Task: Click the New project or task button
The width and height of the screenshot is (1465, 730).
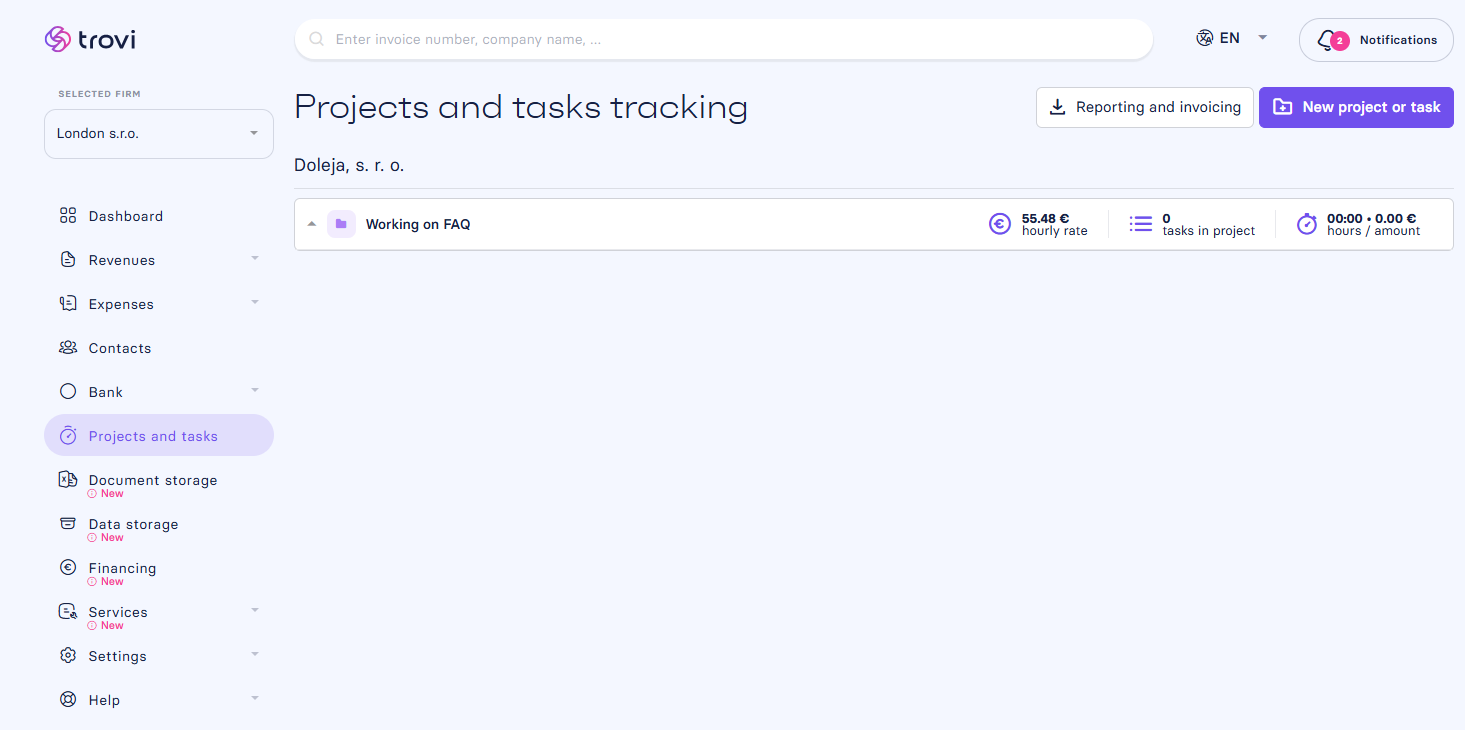Action: [1356, 107]
